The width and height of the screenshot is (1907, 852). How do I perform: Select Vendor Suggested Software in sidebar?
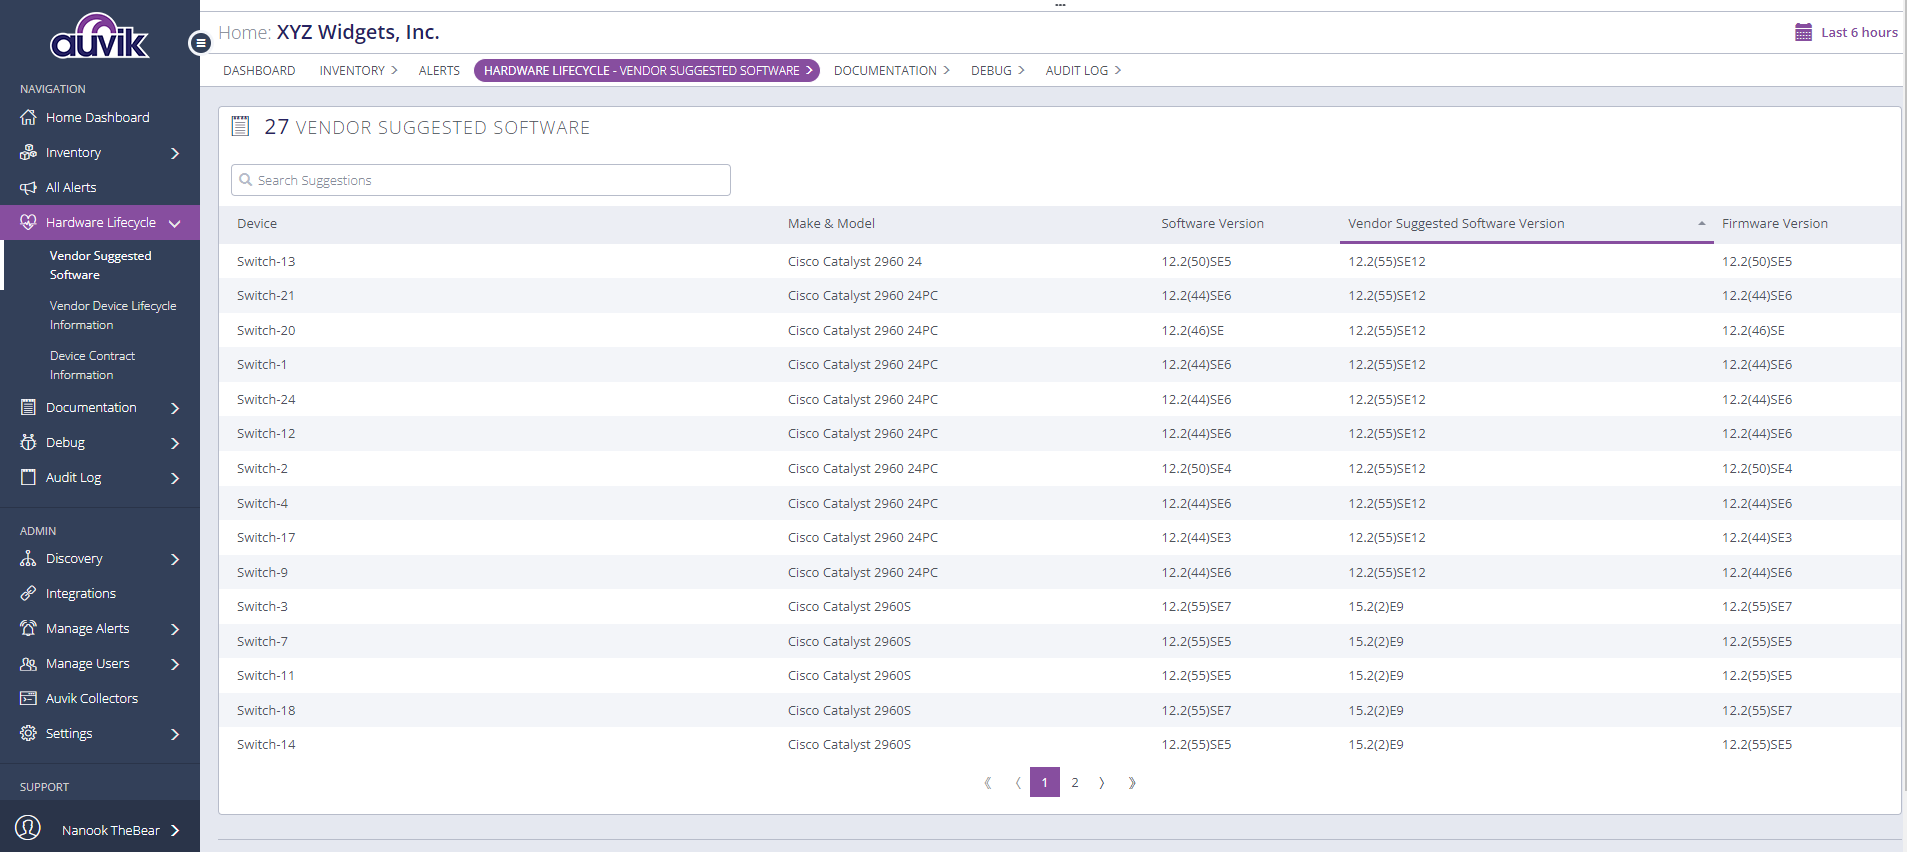(x=100, y=265)
